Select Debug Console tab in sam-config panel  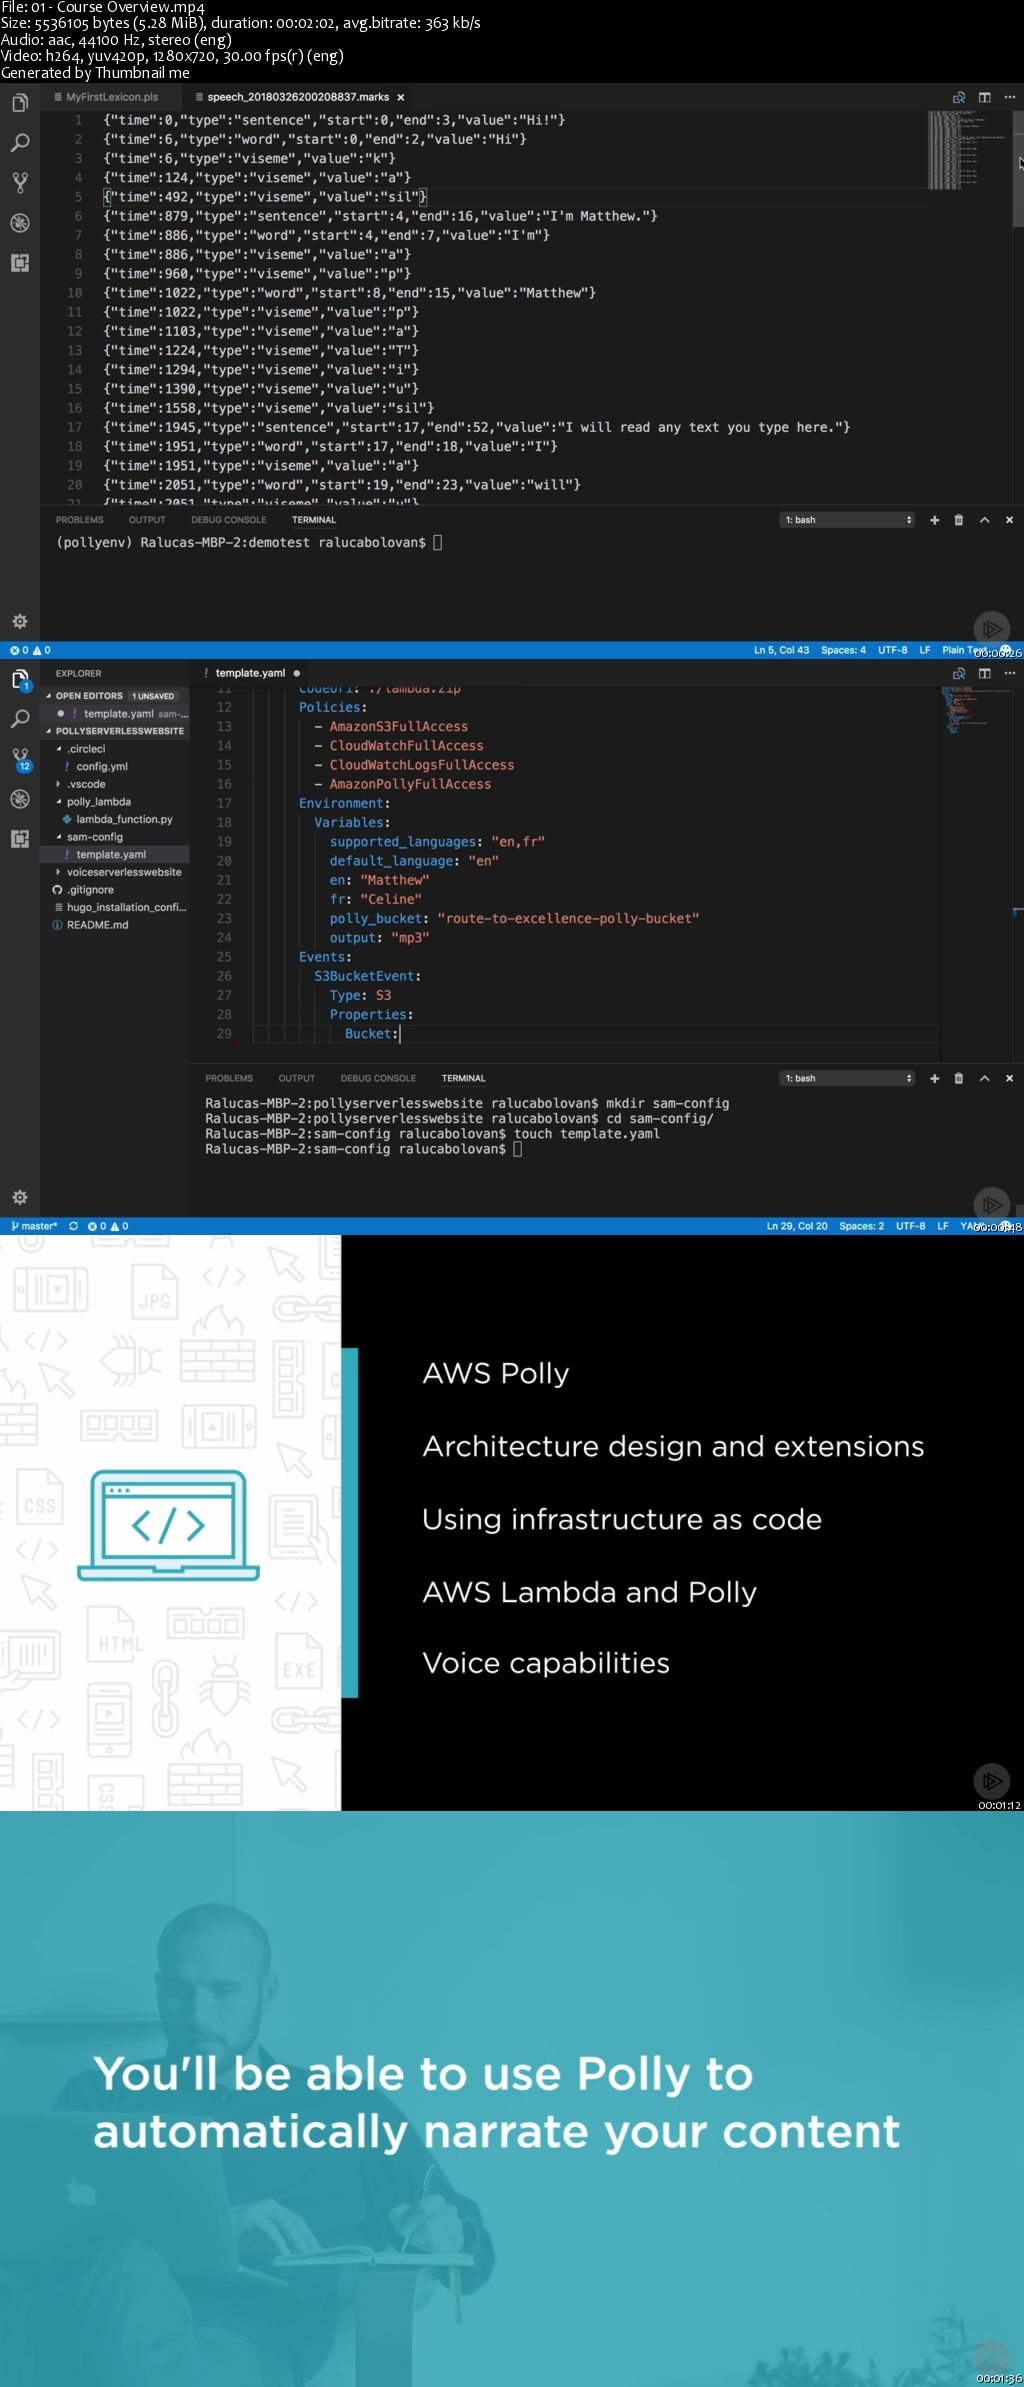378,1078
